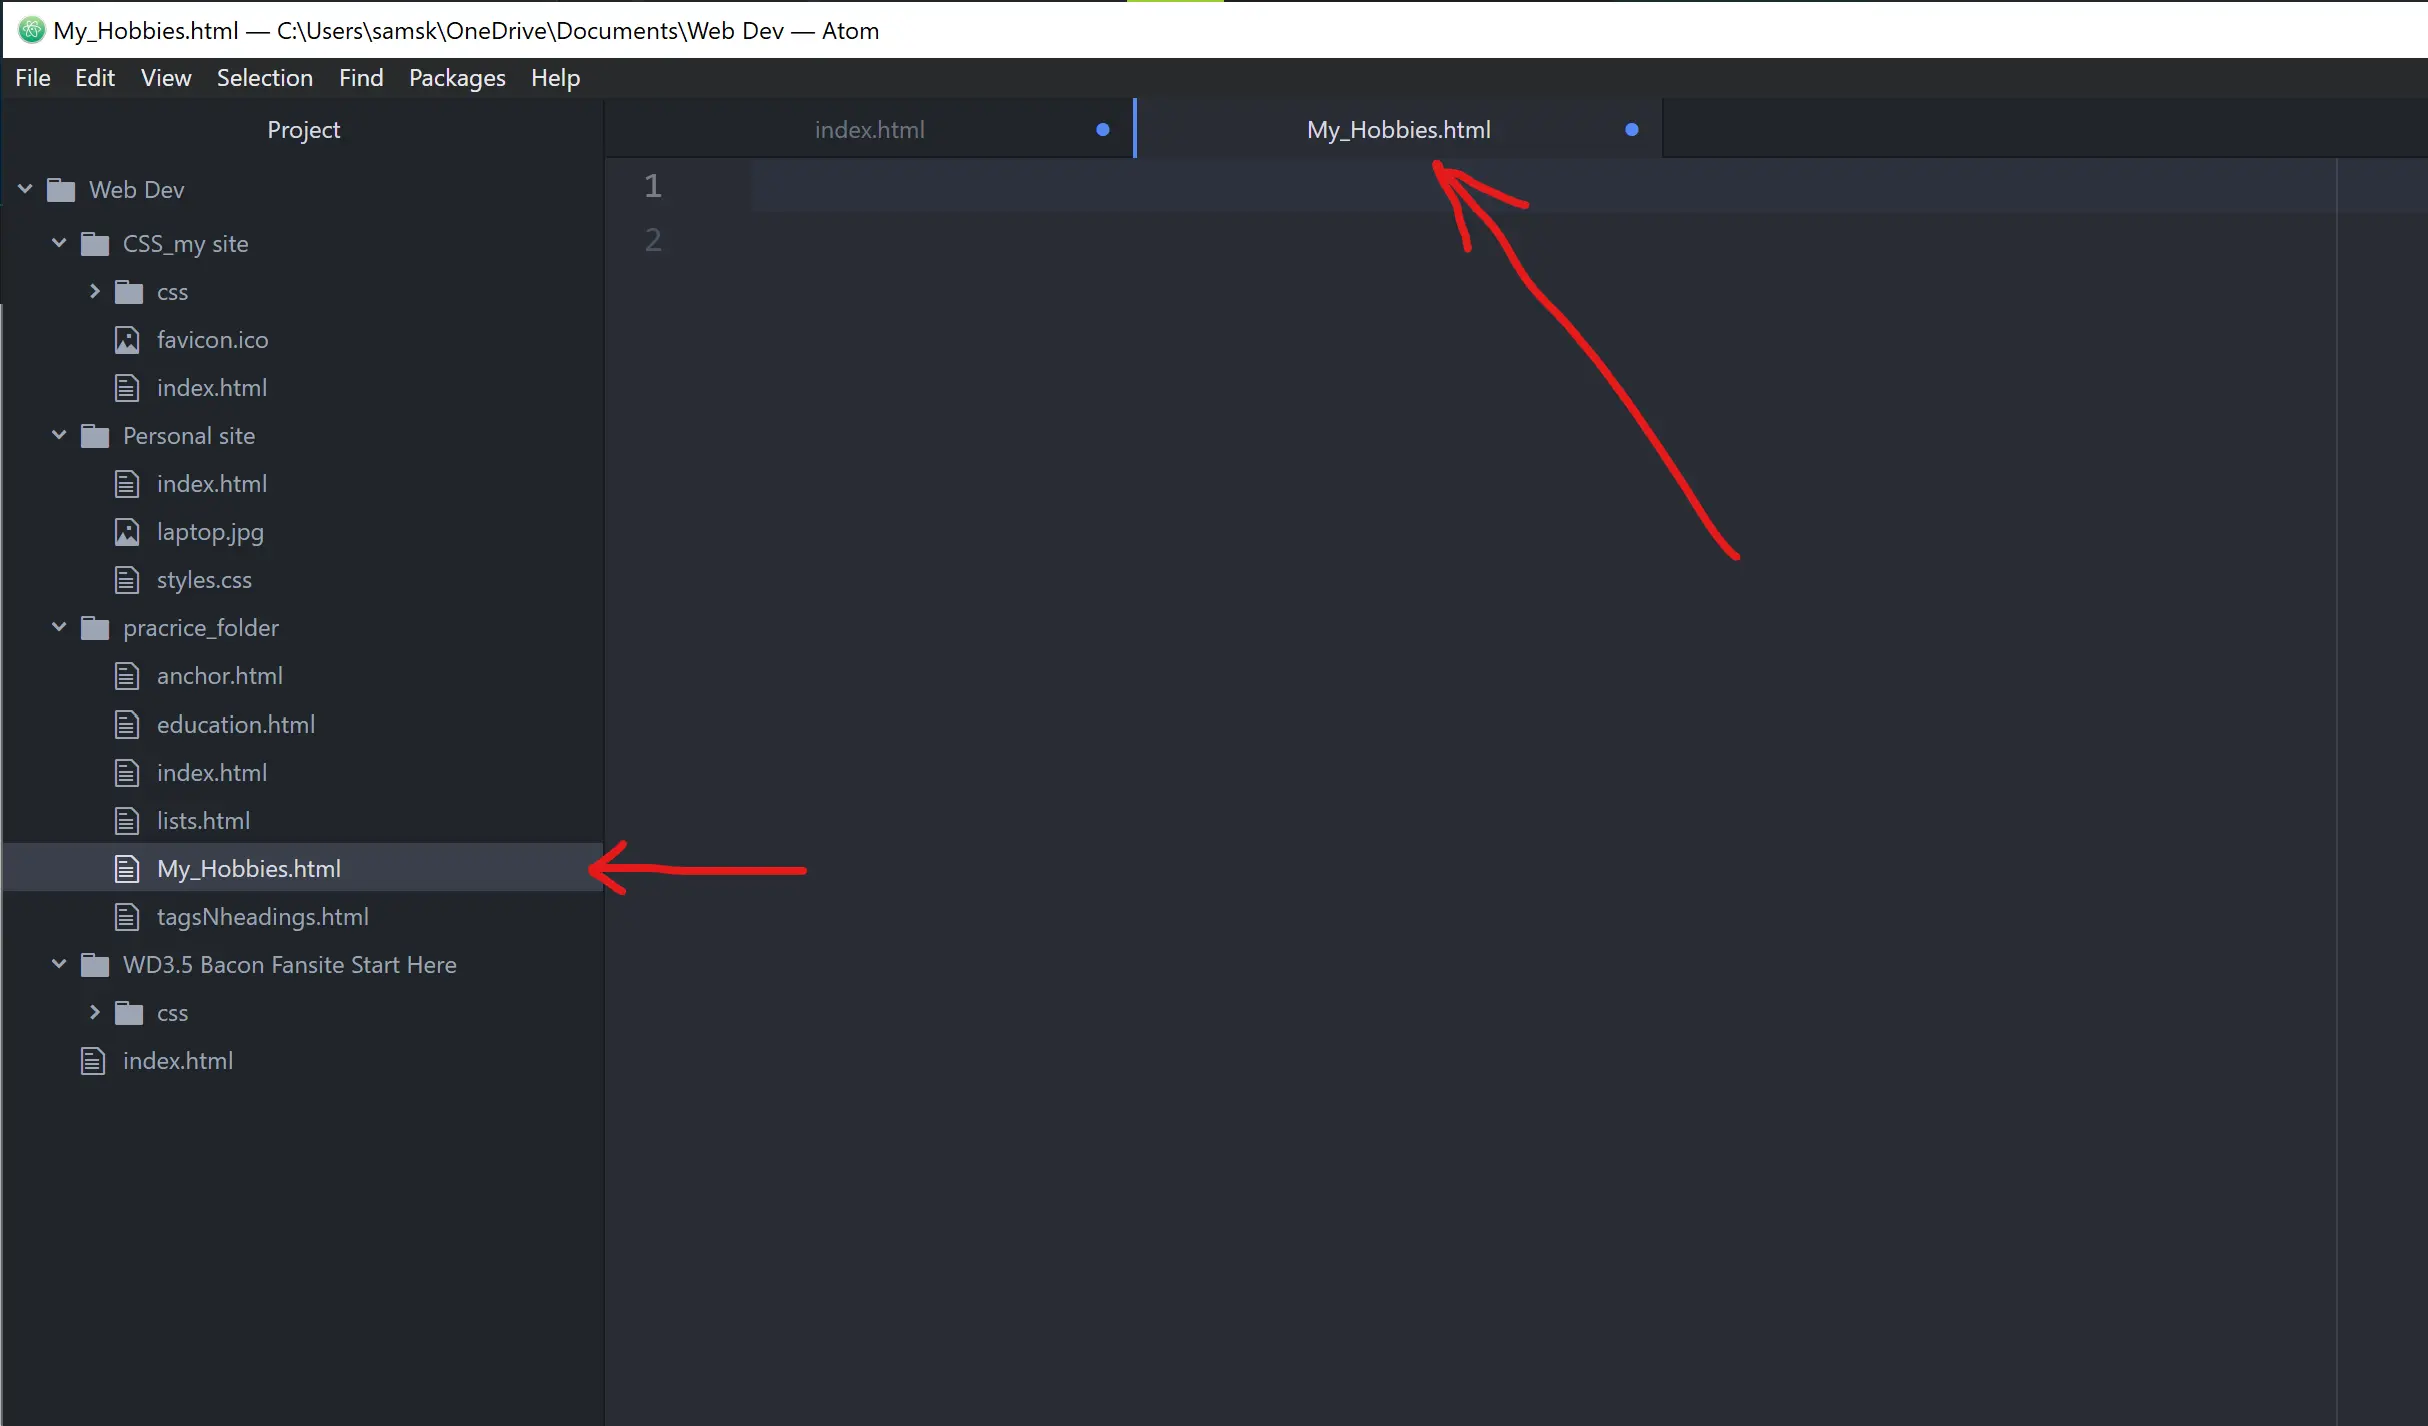Viewport: 2428px width, 1426px height.
Task: Open index.html under CSS_my site
Action: tap(212, 388)
